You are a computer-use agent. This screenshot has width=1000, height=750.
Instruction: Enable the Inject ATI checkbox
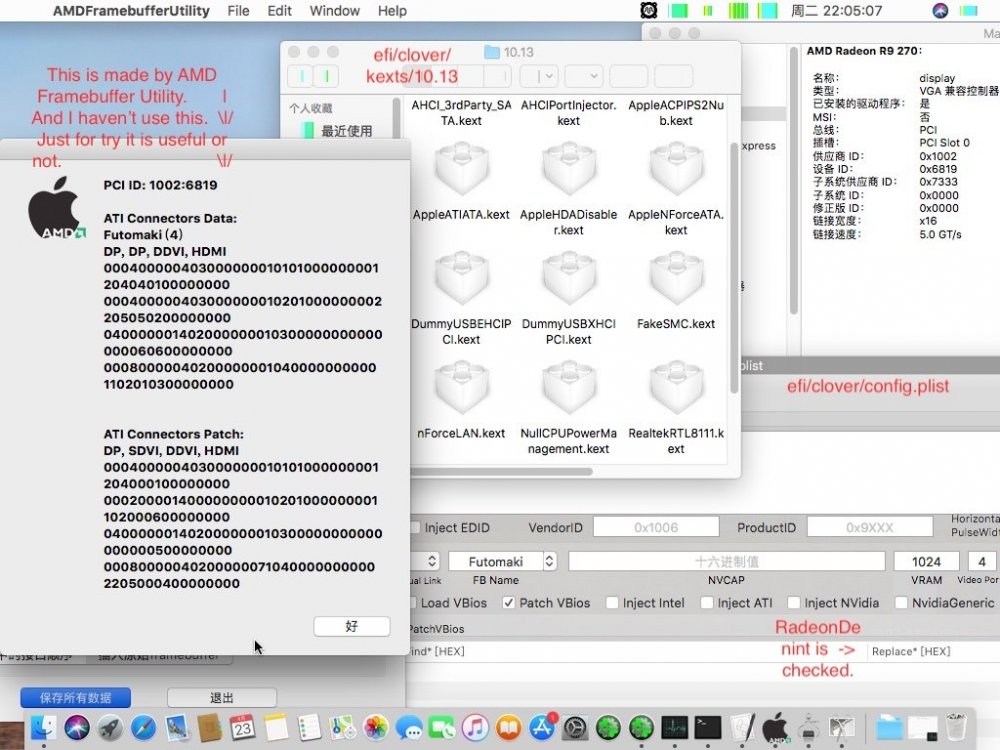point(707,603)
